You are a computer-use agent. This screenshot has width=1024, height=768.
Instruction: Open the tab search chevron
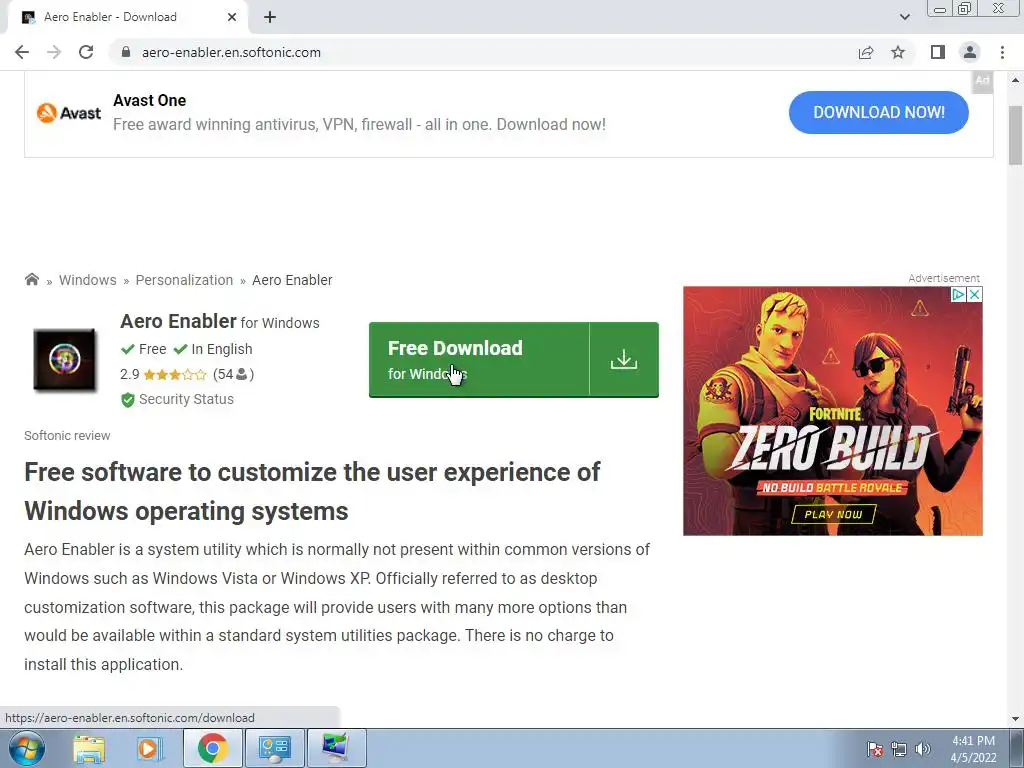(904, 17)
